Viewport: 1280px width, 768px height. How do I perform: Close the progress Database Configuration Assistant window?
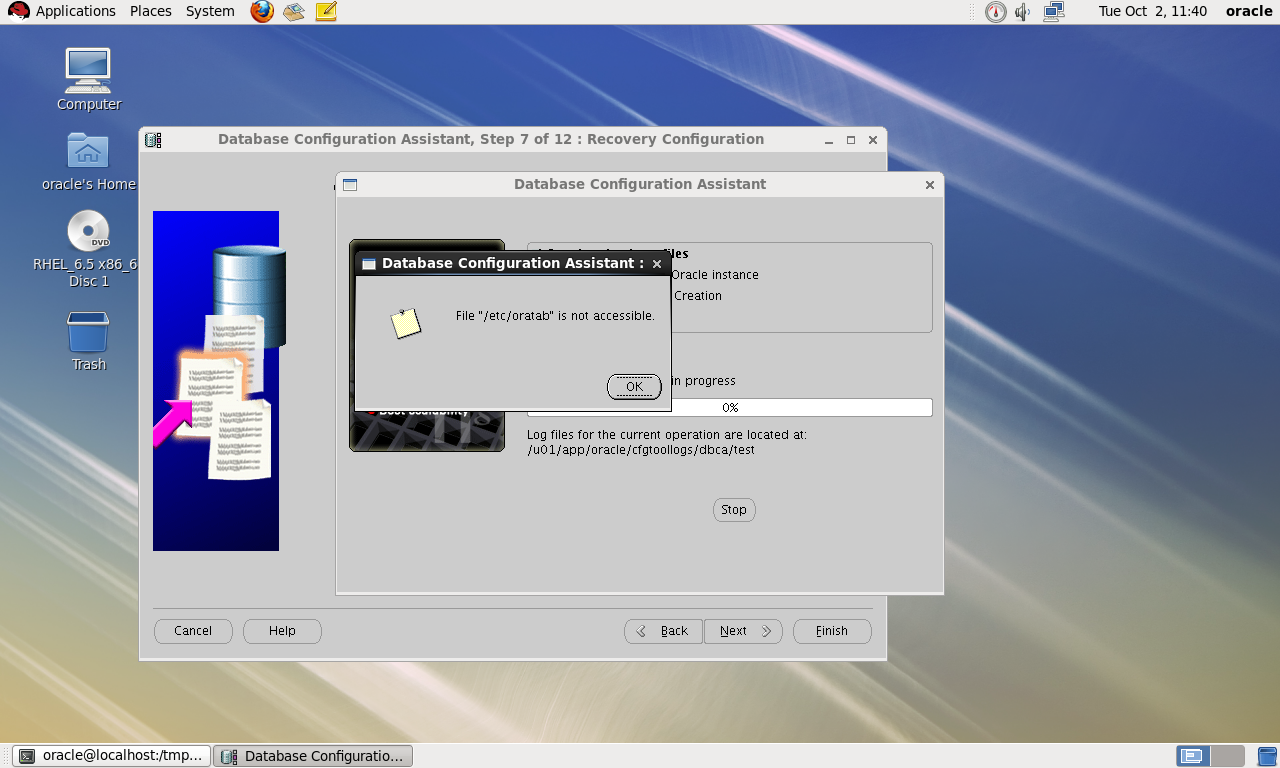tap(930, 185)
